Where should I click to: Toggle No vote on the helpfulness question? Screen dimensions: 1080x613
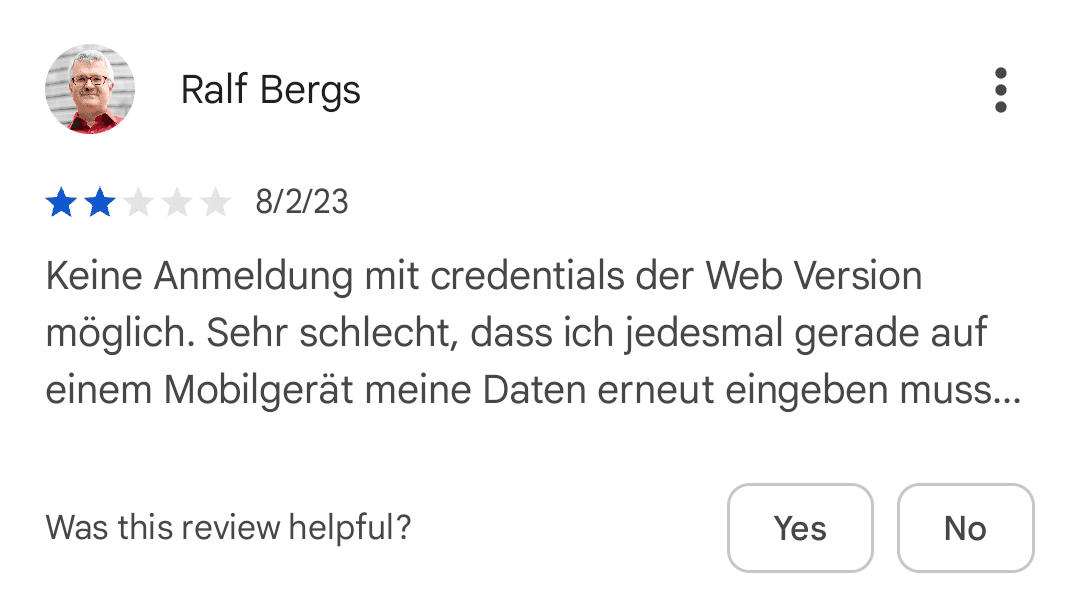pyautogui.click(x=964, y=528)
